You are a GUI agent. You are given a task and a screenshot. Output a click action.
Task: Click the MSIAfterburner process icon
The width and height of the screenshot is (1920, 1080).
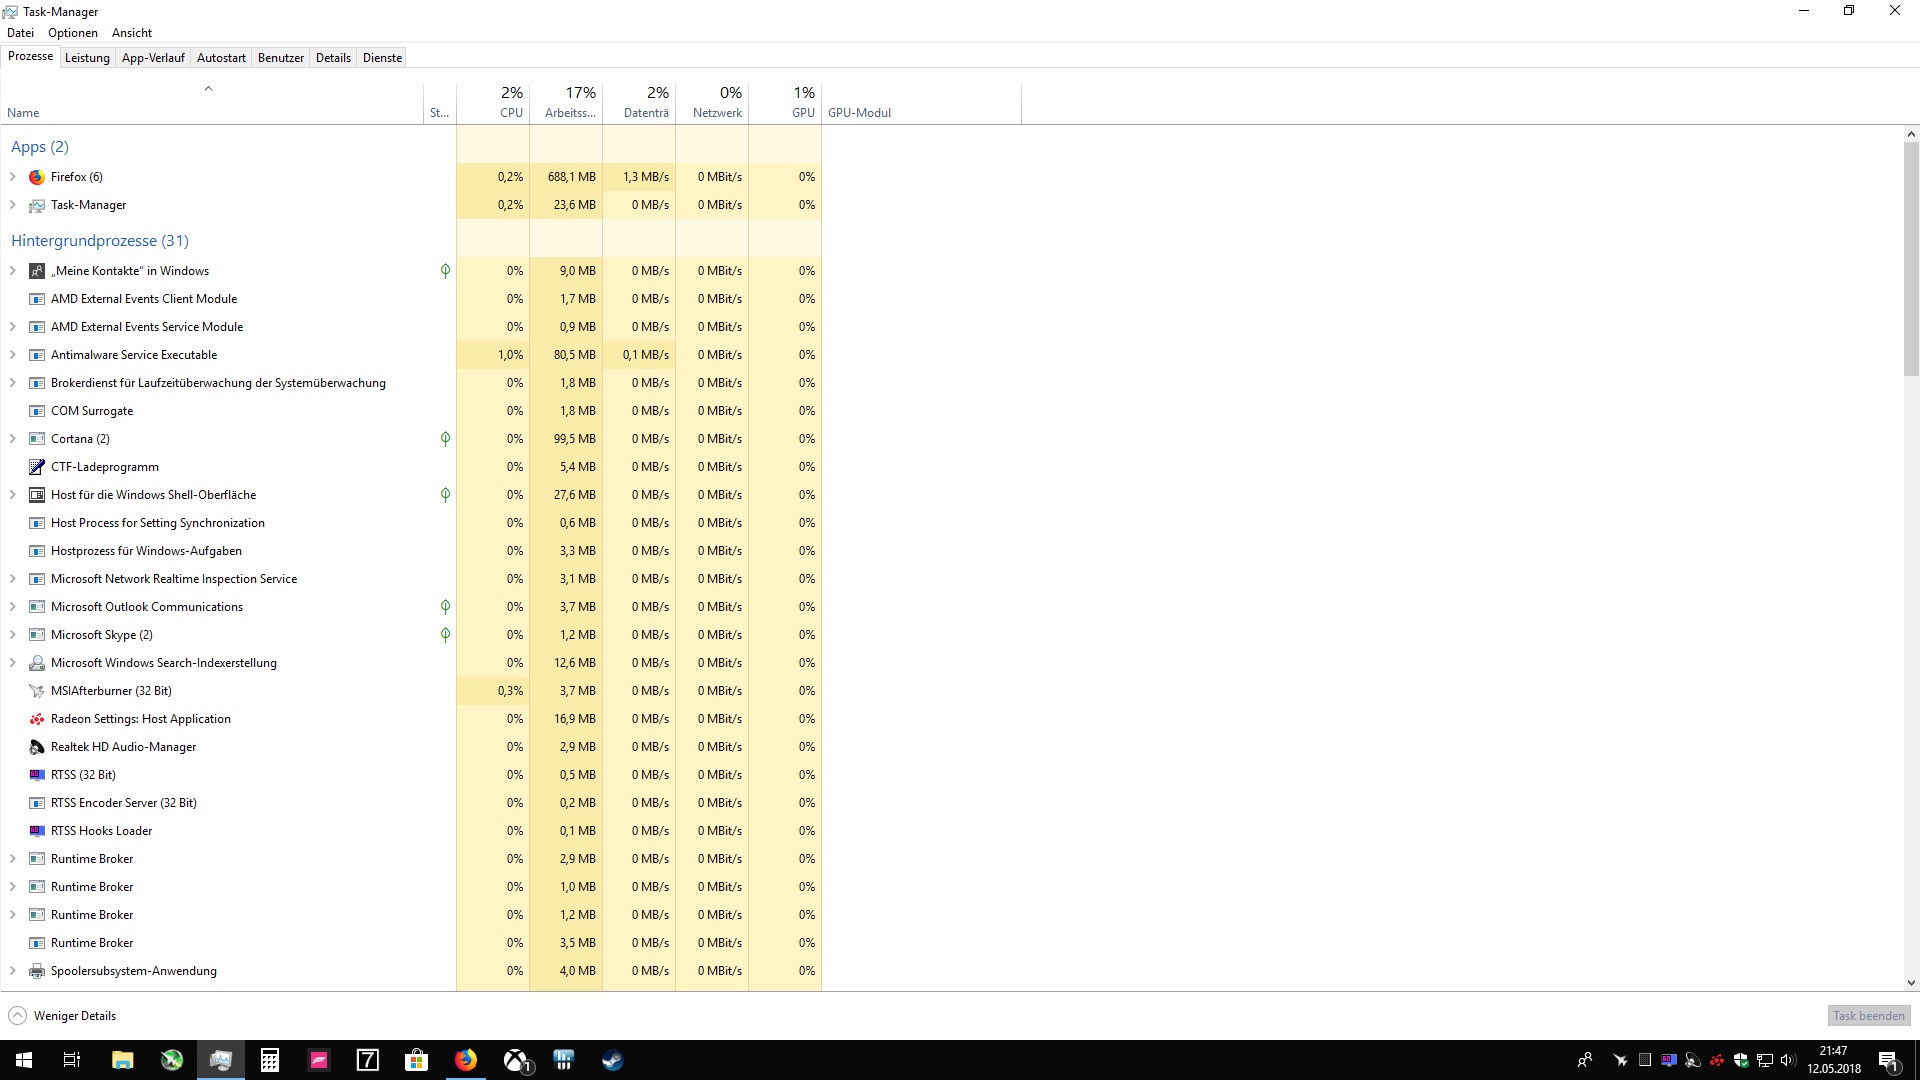(x=37, y=691)
